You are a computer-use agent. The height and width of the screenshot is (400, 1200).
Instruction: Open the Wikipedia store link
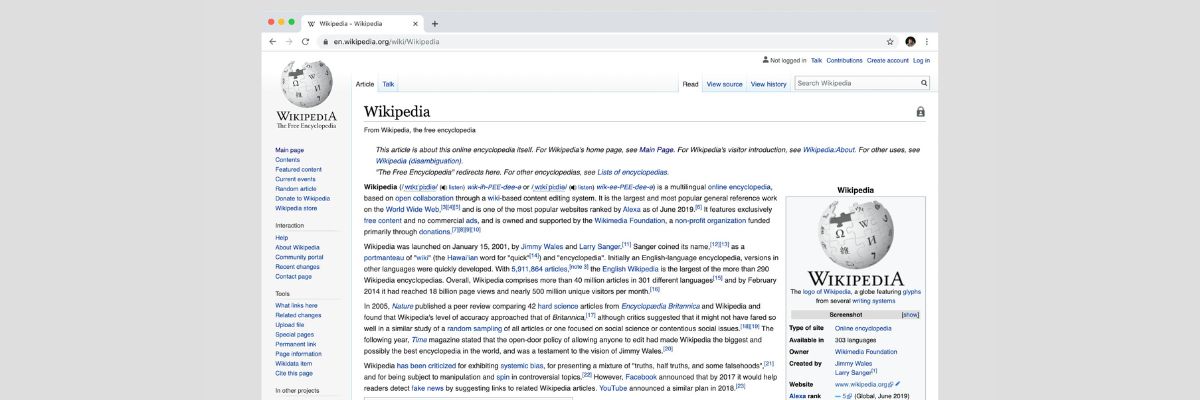296,208
